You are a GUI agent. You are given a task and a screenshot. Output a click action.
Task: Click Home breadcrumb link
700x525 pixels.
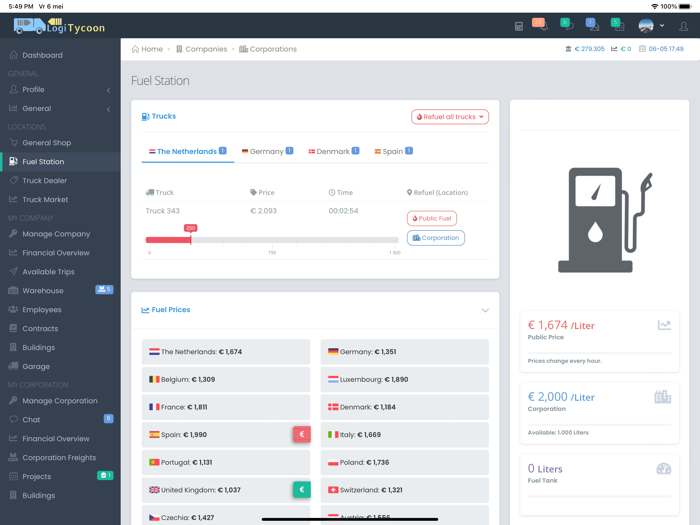coord(147,49)
